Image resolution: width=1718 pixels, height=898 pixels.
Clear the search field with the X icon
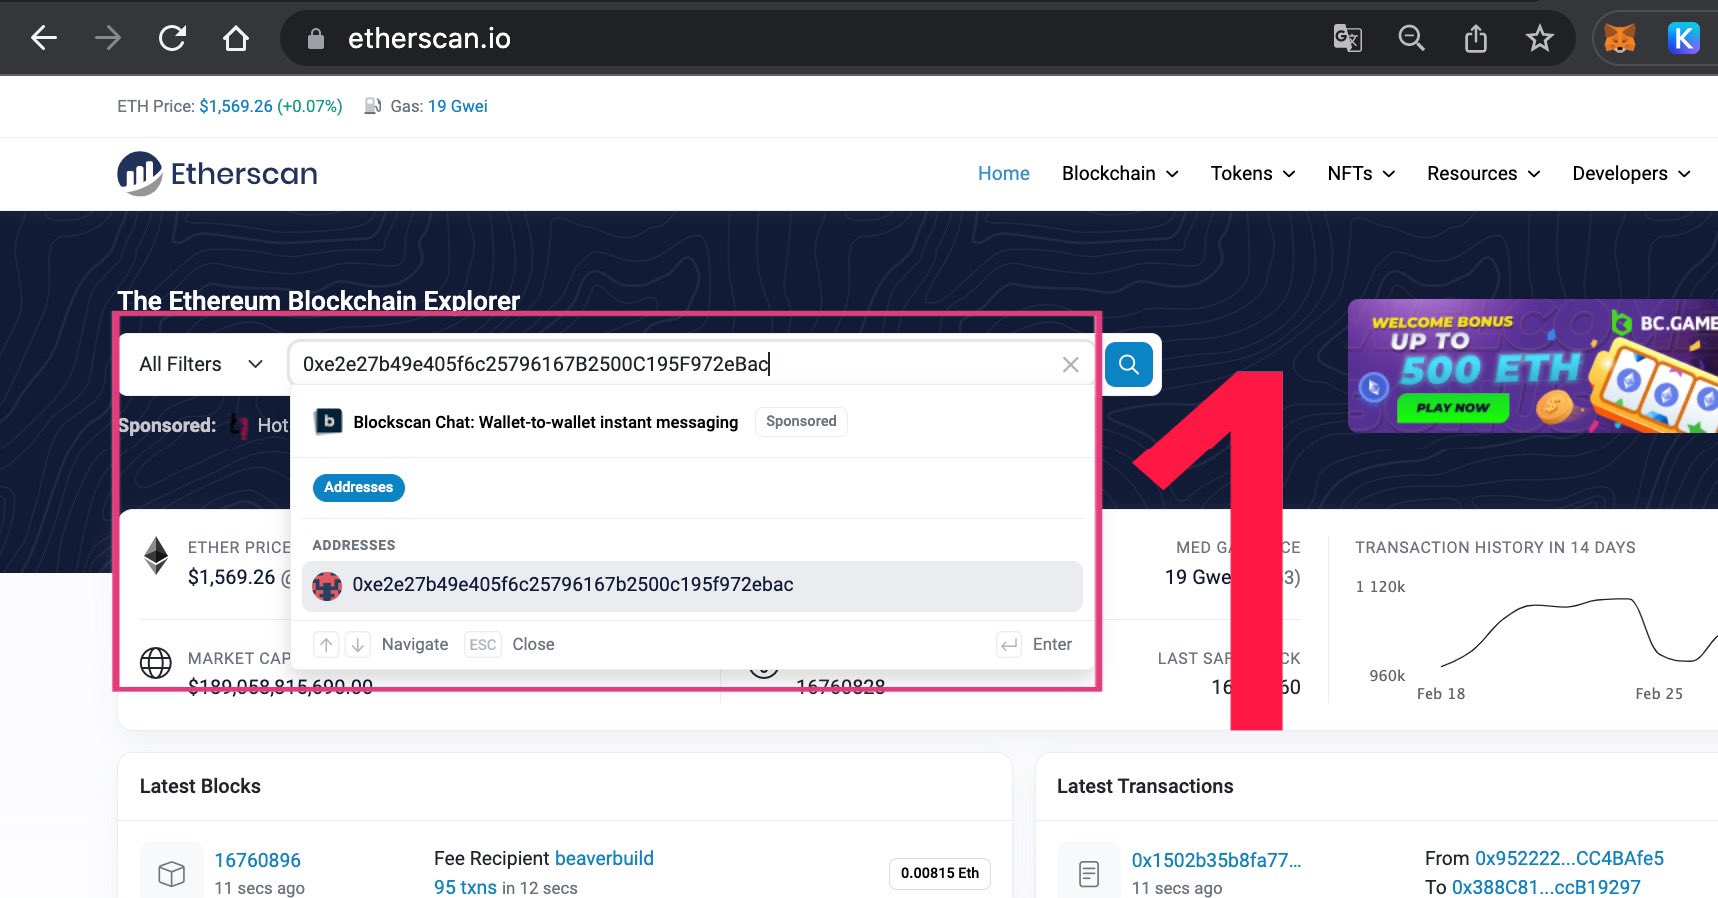[1070, 365]
